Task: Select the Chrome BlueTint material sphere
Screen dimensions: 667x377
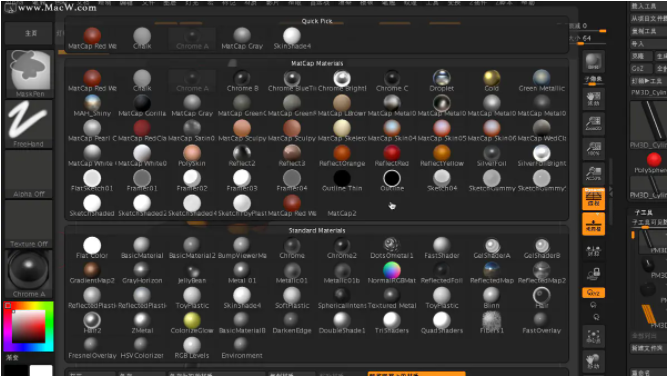Action: tap(292, 81)
